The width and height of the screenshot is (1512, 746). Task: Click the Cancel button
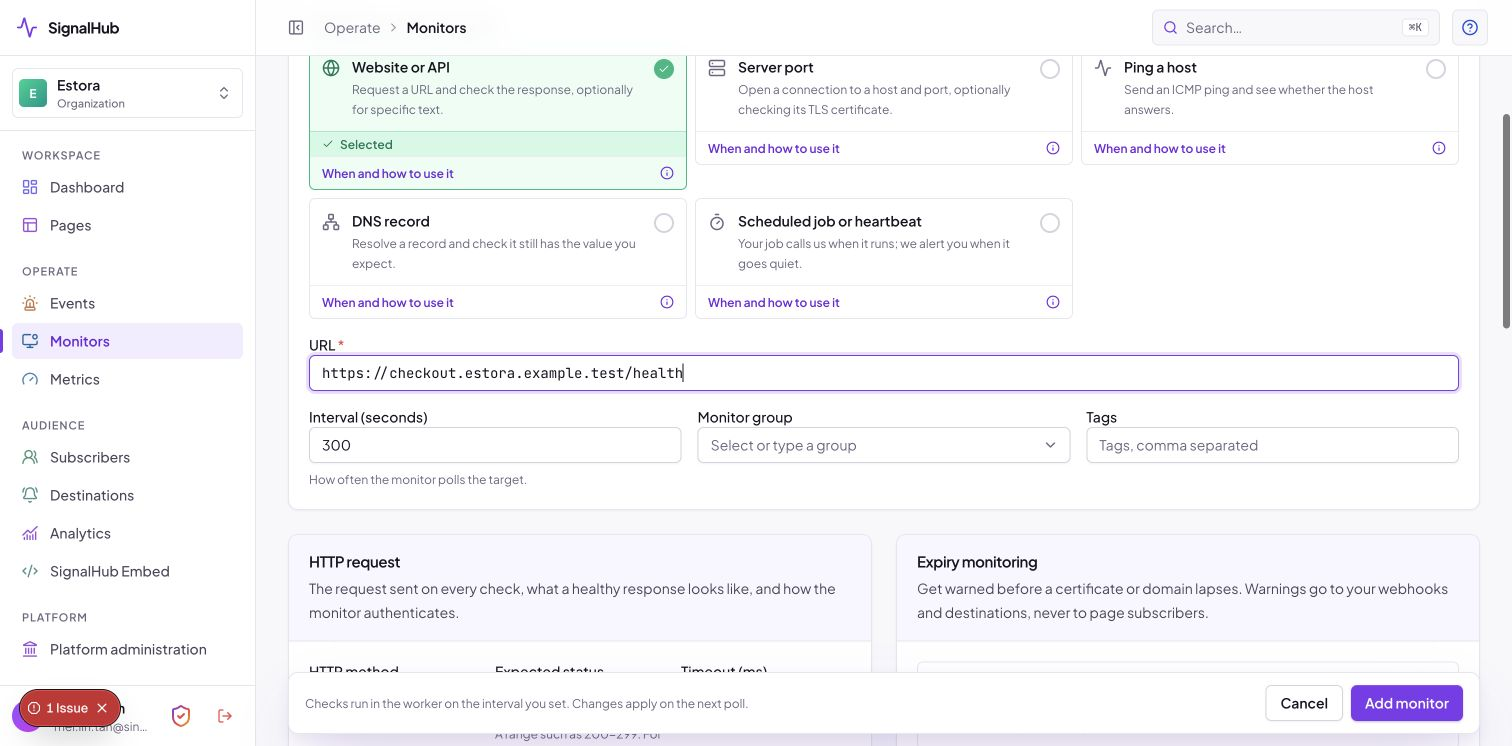(x=1304, y=703)
